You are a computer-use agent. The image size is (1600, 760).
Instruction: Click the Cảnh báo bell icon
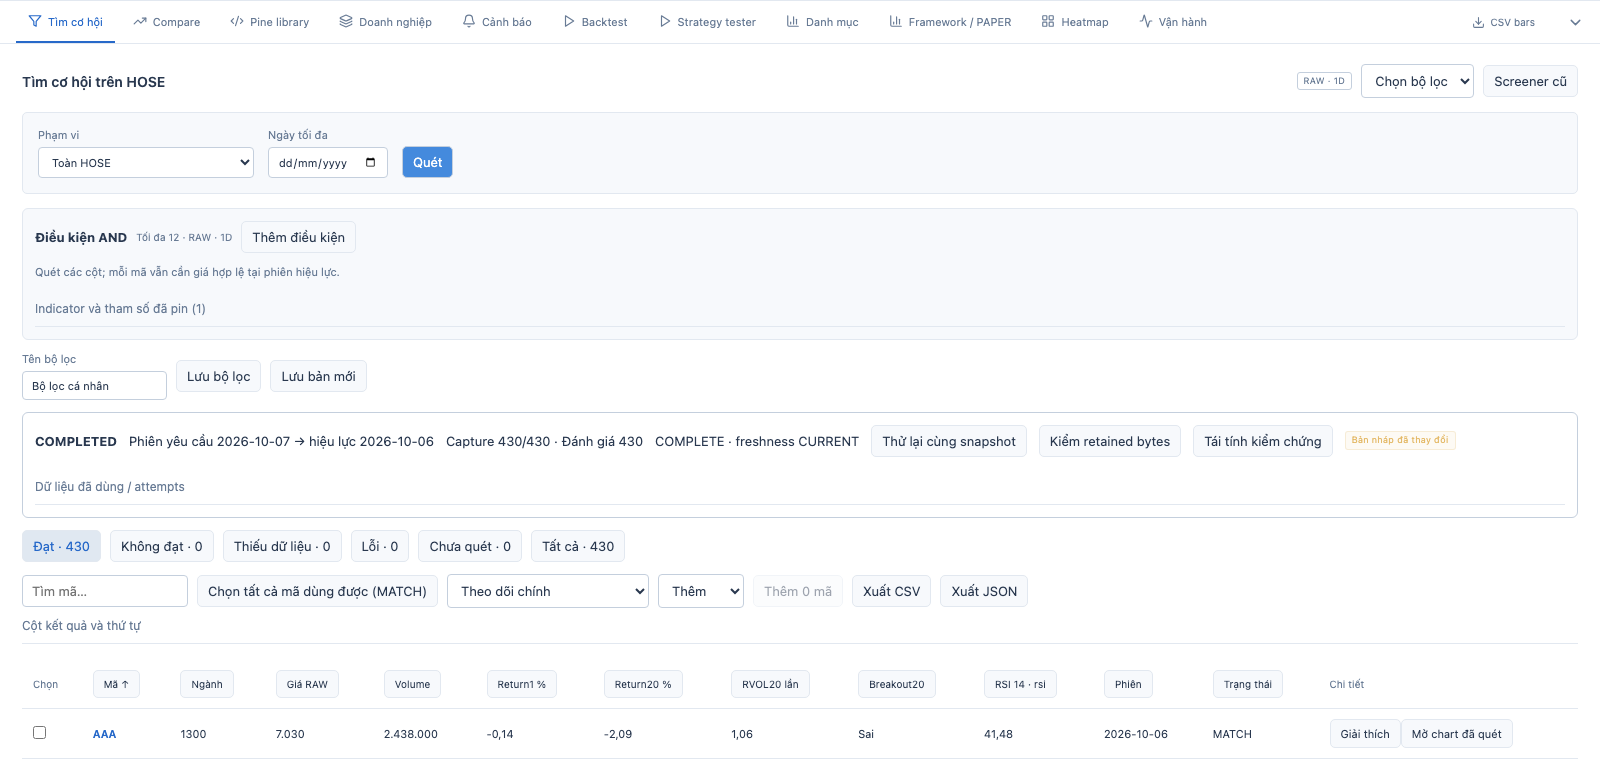pos(469,21)
